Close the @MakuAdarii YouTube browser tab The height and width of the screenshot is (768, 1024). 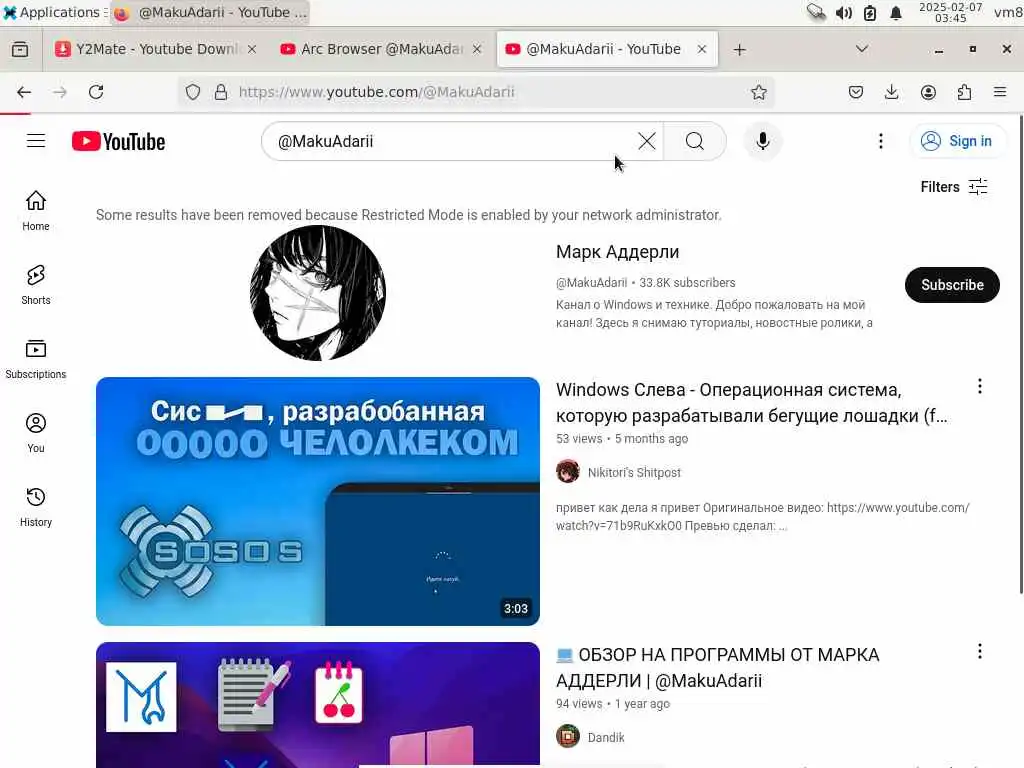pyautogui.click(x=702, y=50)
